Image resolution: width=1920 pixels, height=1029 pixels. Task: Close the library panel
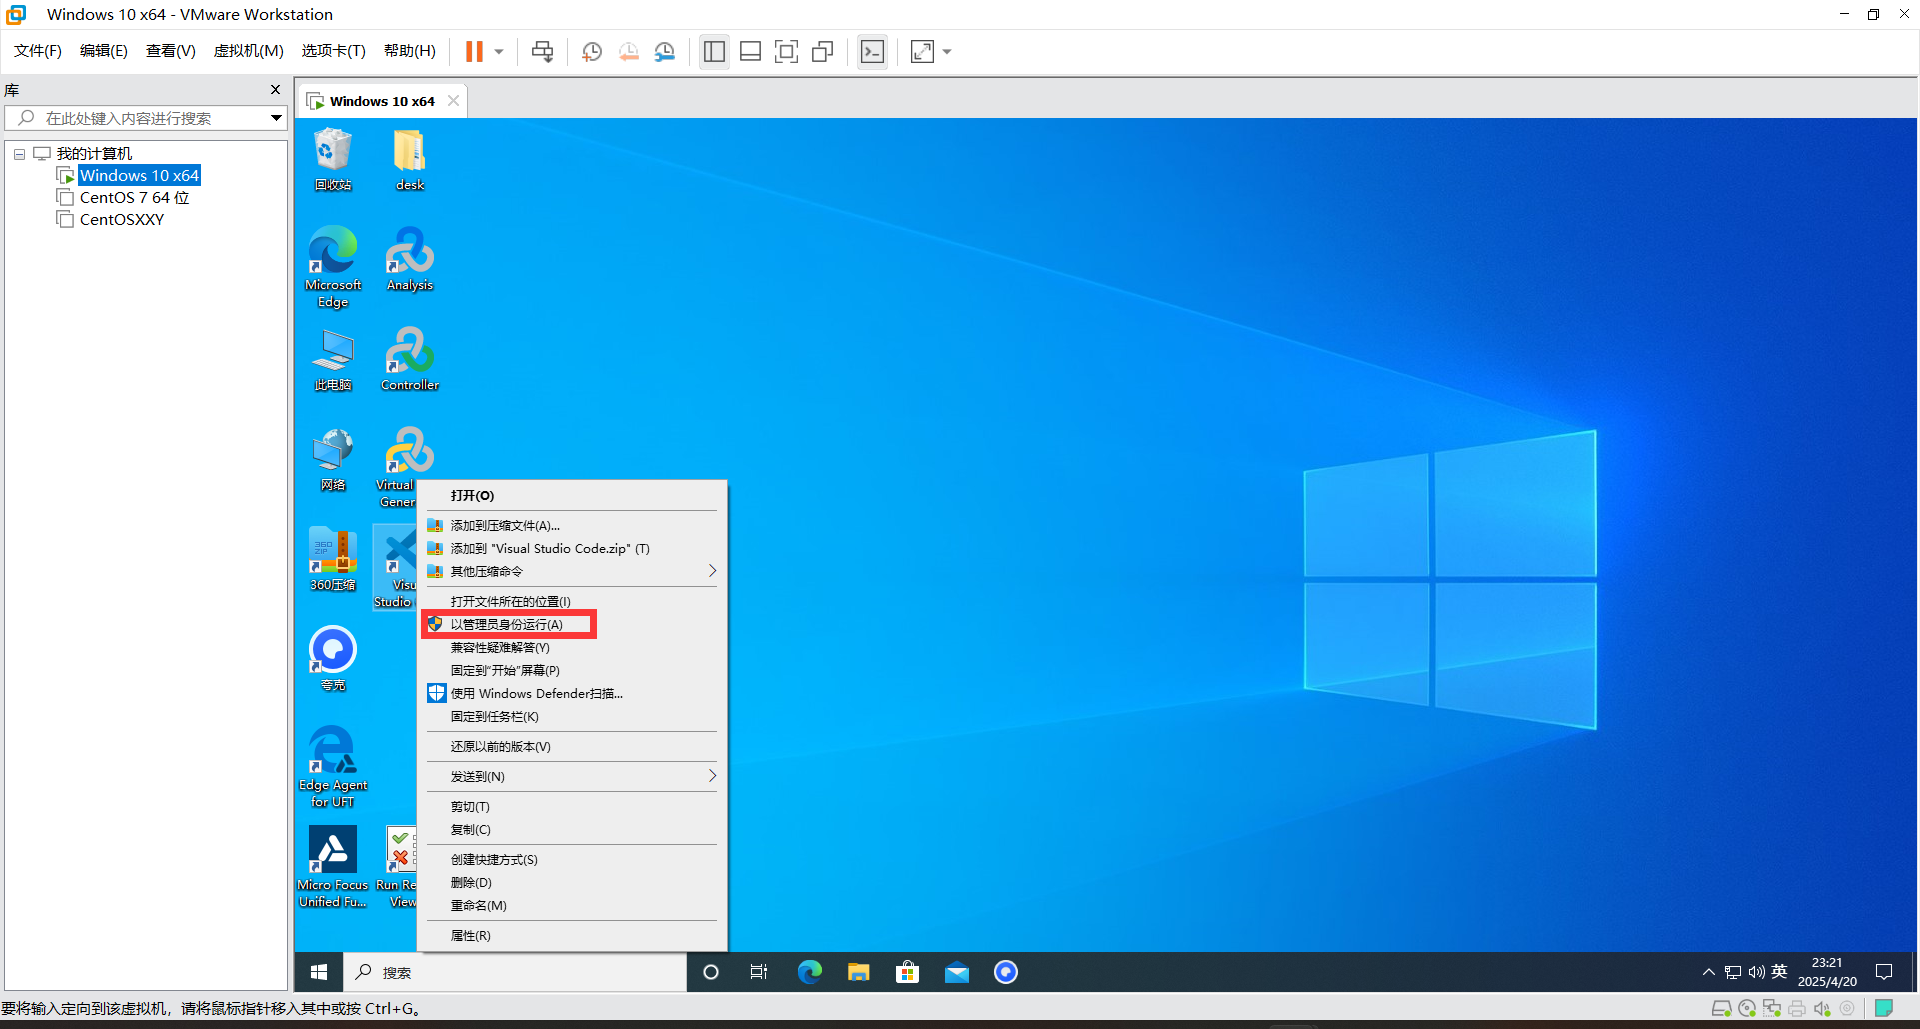pos(275,90)
